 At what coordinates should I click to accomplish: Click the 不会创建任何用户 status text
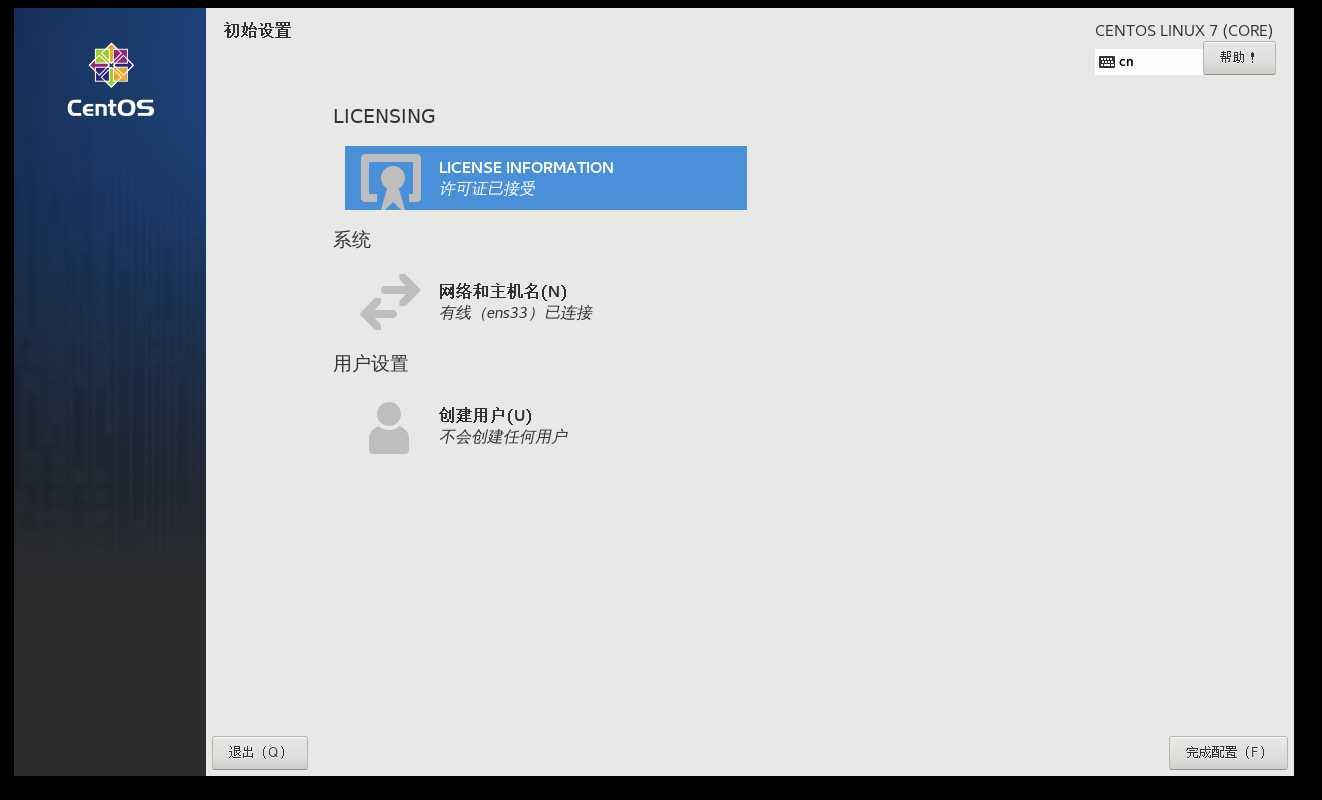[503, 437]
